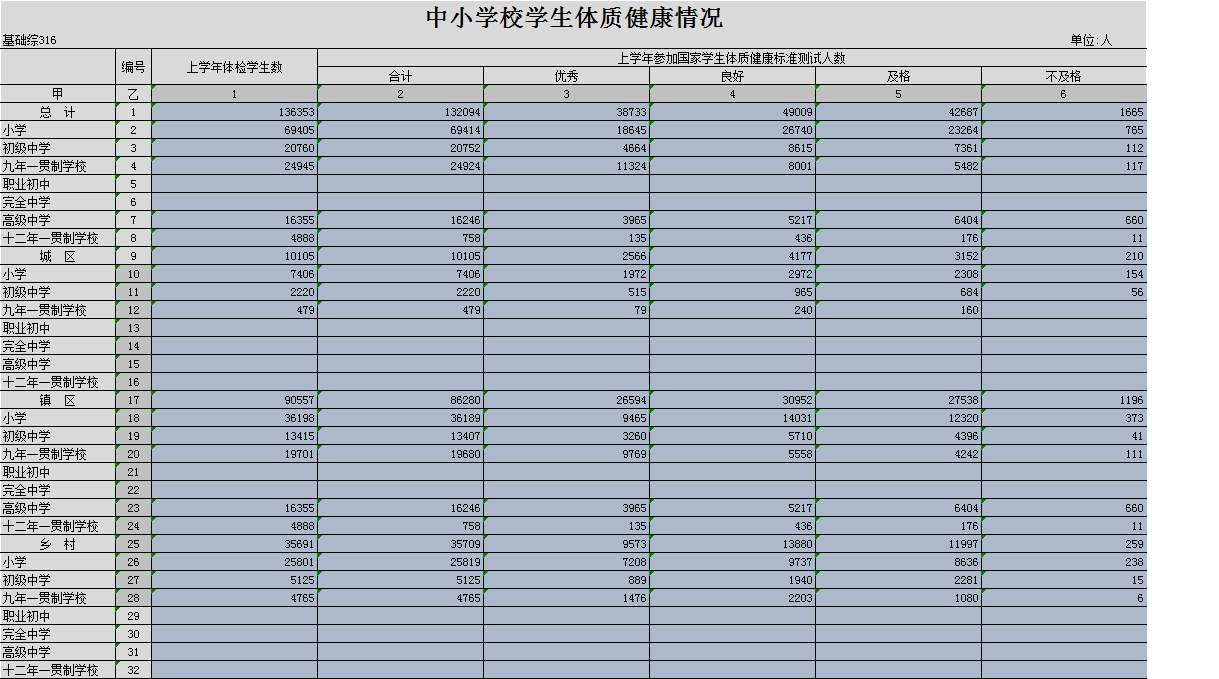1219x679 pixels.
Task: Select the total 不及格 value 1665
Action: coord(1064,112)
